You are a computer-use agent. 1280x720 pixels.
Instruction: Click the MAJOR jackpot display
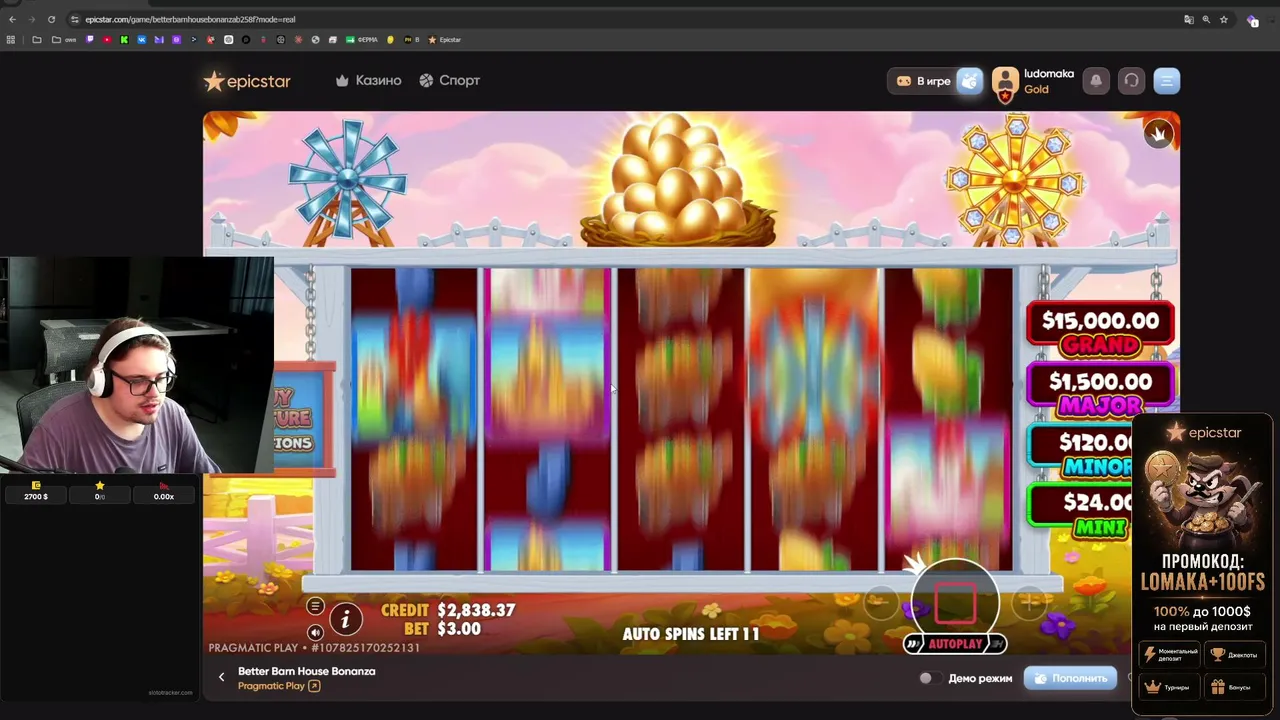coord(1100,391)
